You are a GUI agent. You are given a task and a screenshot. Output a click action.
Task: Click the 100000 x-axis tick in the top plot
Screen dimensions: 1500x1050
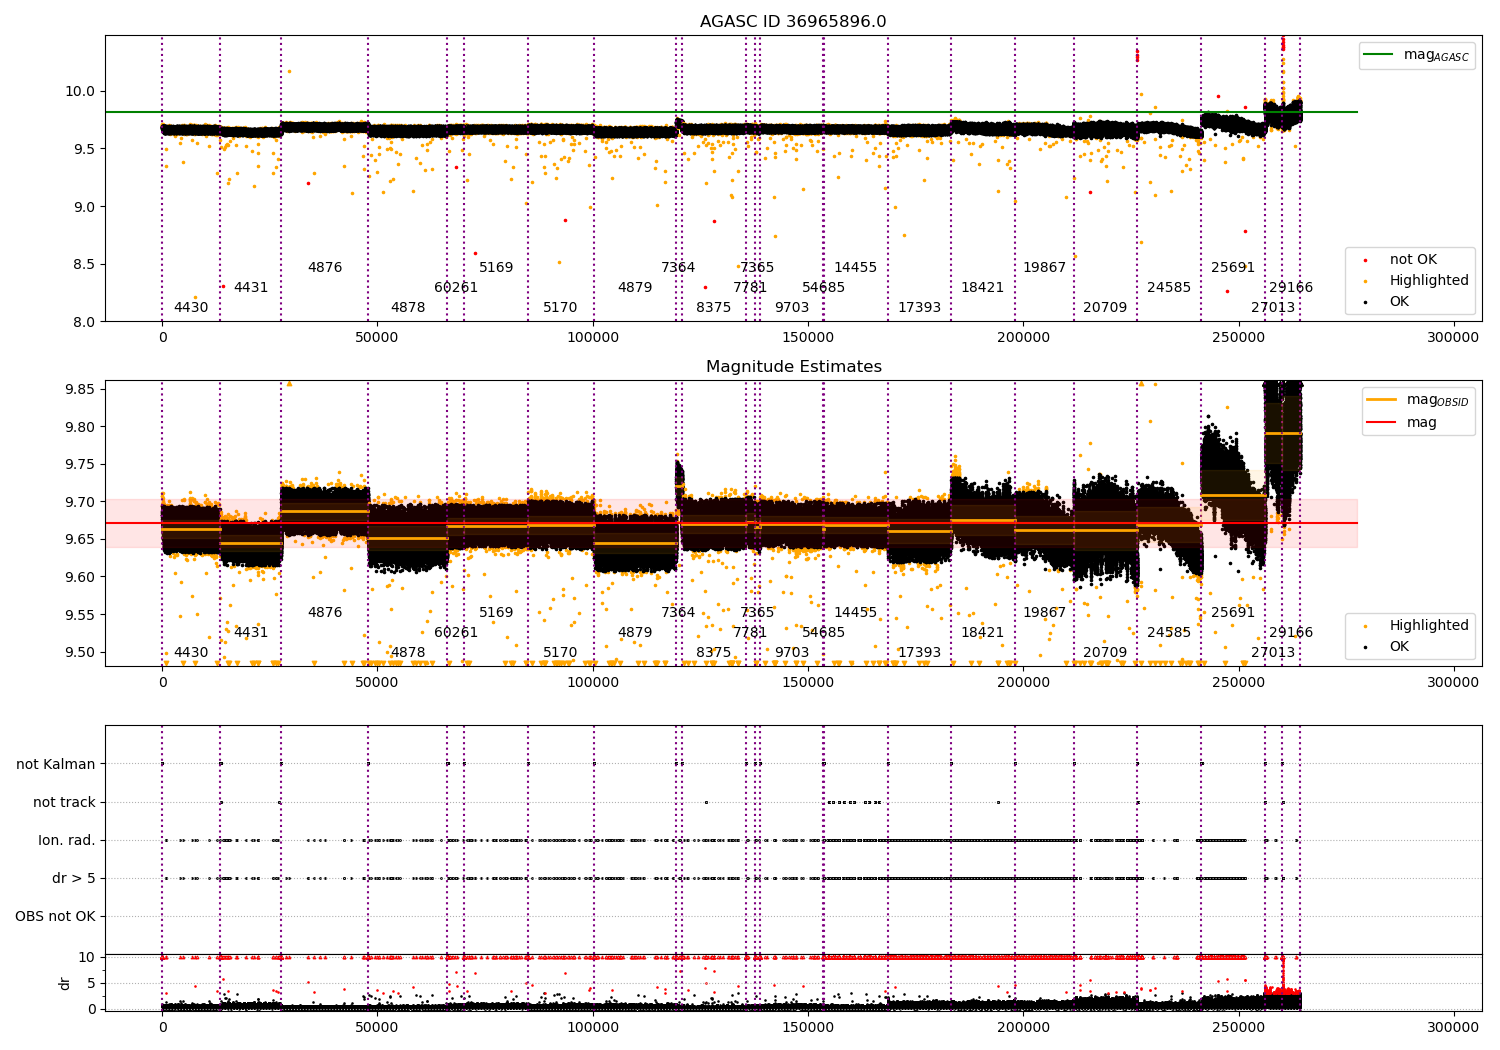593,338
